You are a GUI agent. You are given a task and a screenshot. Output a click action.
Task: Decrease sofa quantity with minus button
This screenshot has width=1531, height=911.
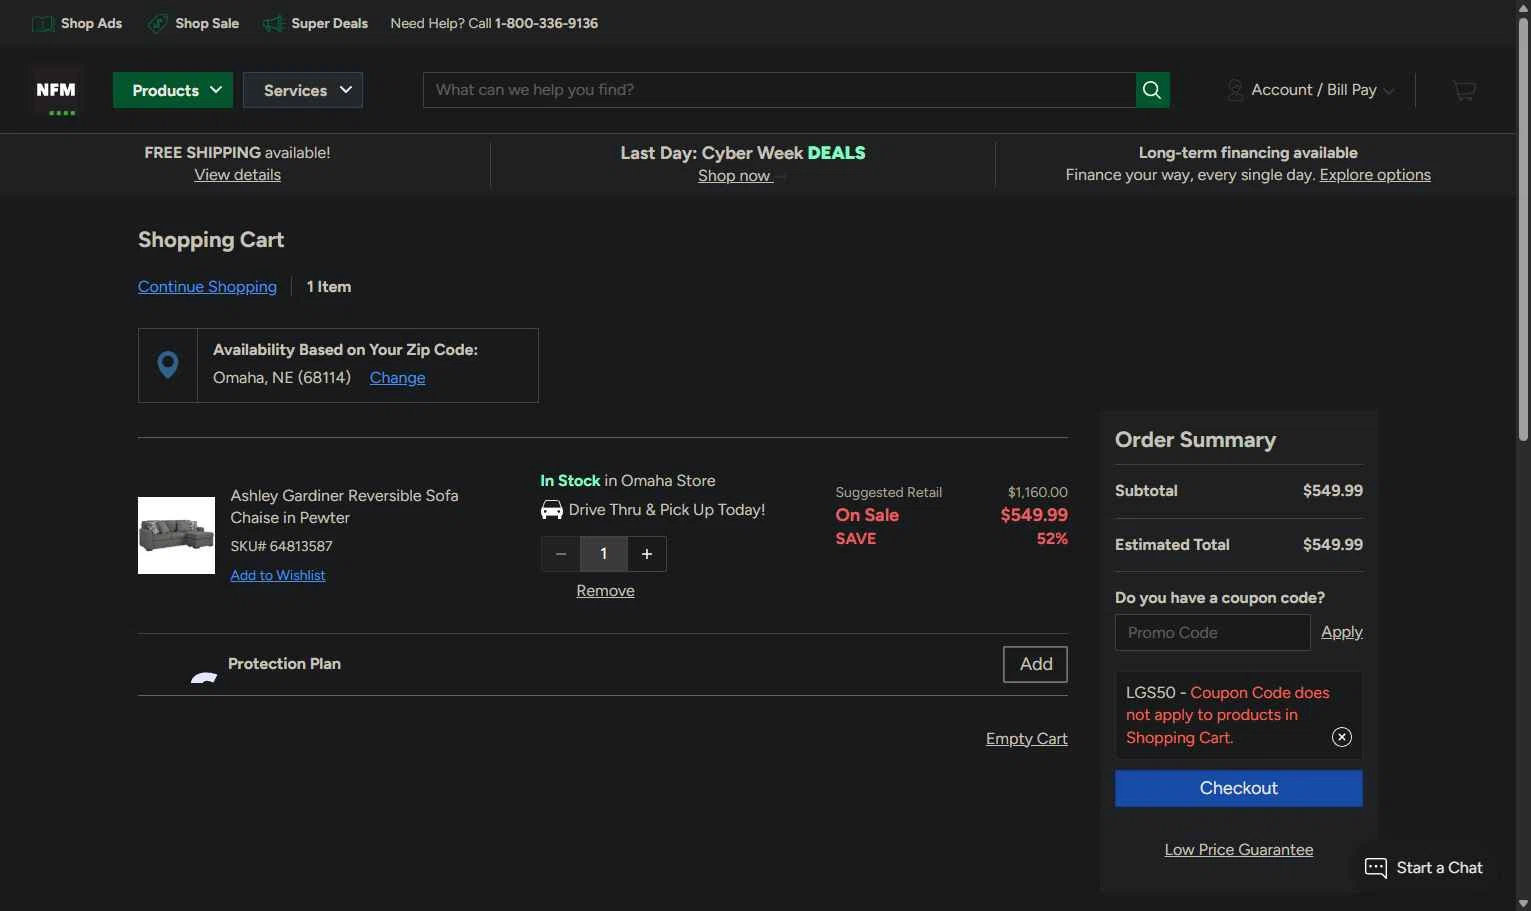tap(561, 554)
